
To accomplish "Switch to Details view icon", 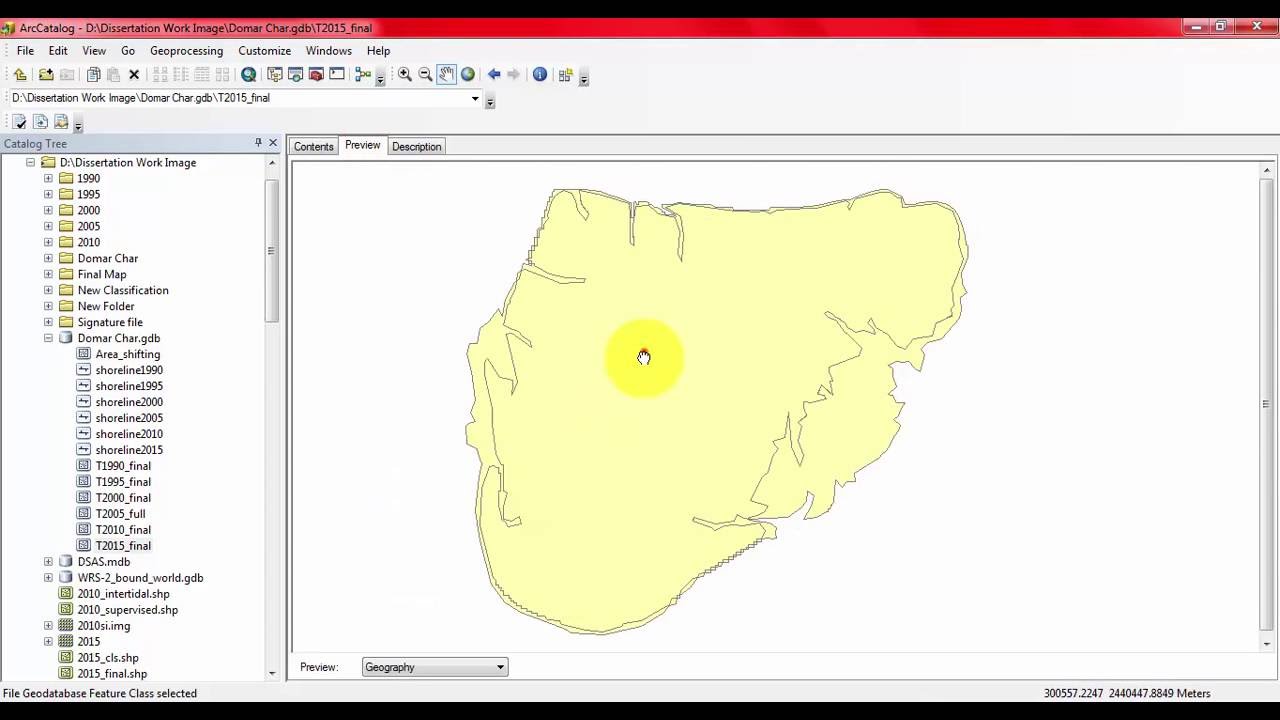I will tap(202, 74).
